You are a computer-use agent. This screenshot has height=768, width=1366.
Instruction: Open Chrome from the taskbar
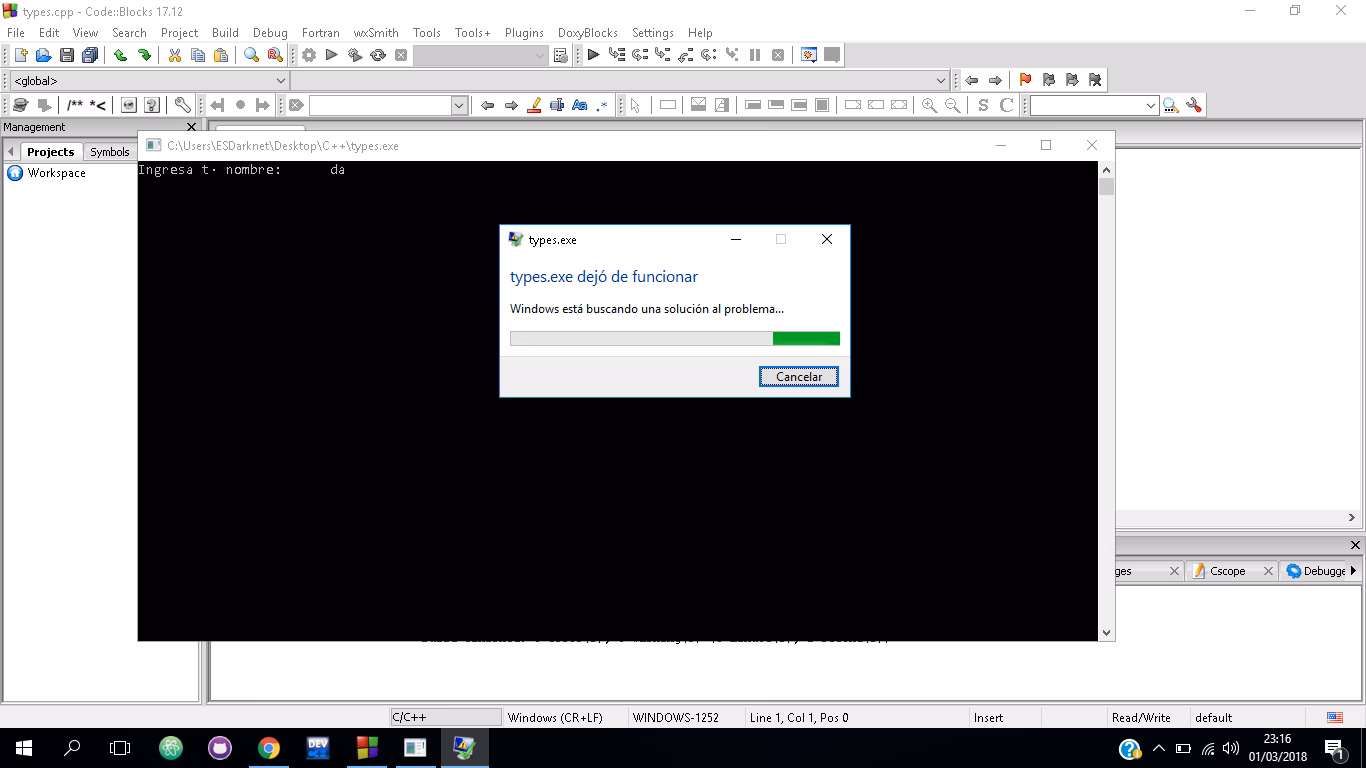click(268, 748)
